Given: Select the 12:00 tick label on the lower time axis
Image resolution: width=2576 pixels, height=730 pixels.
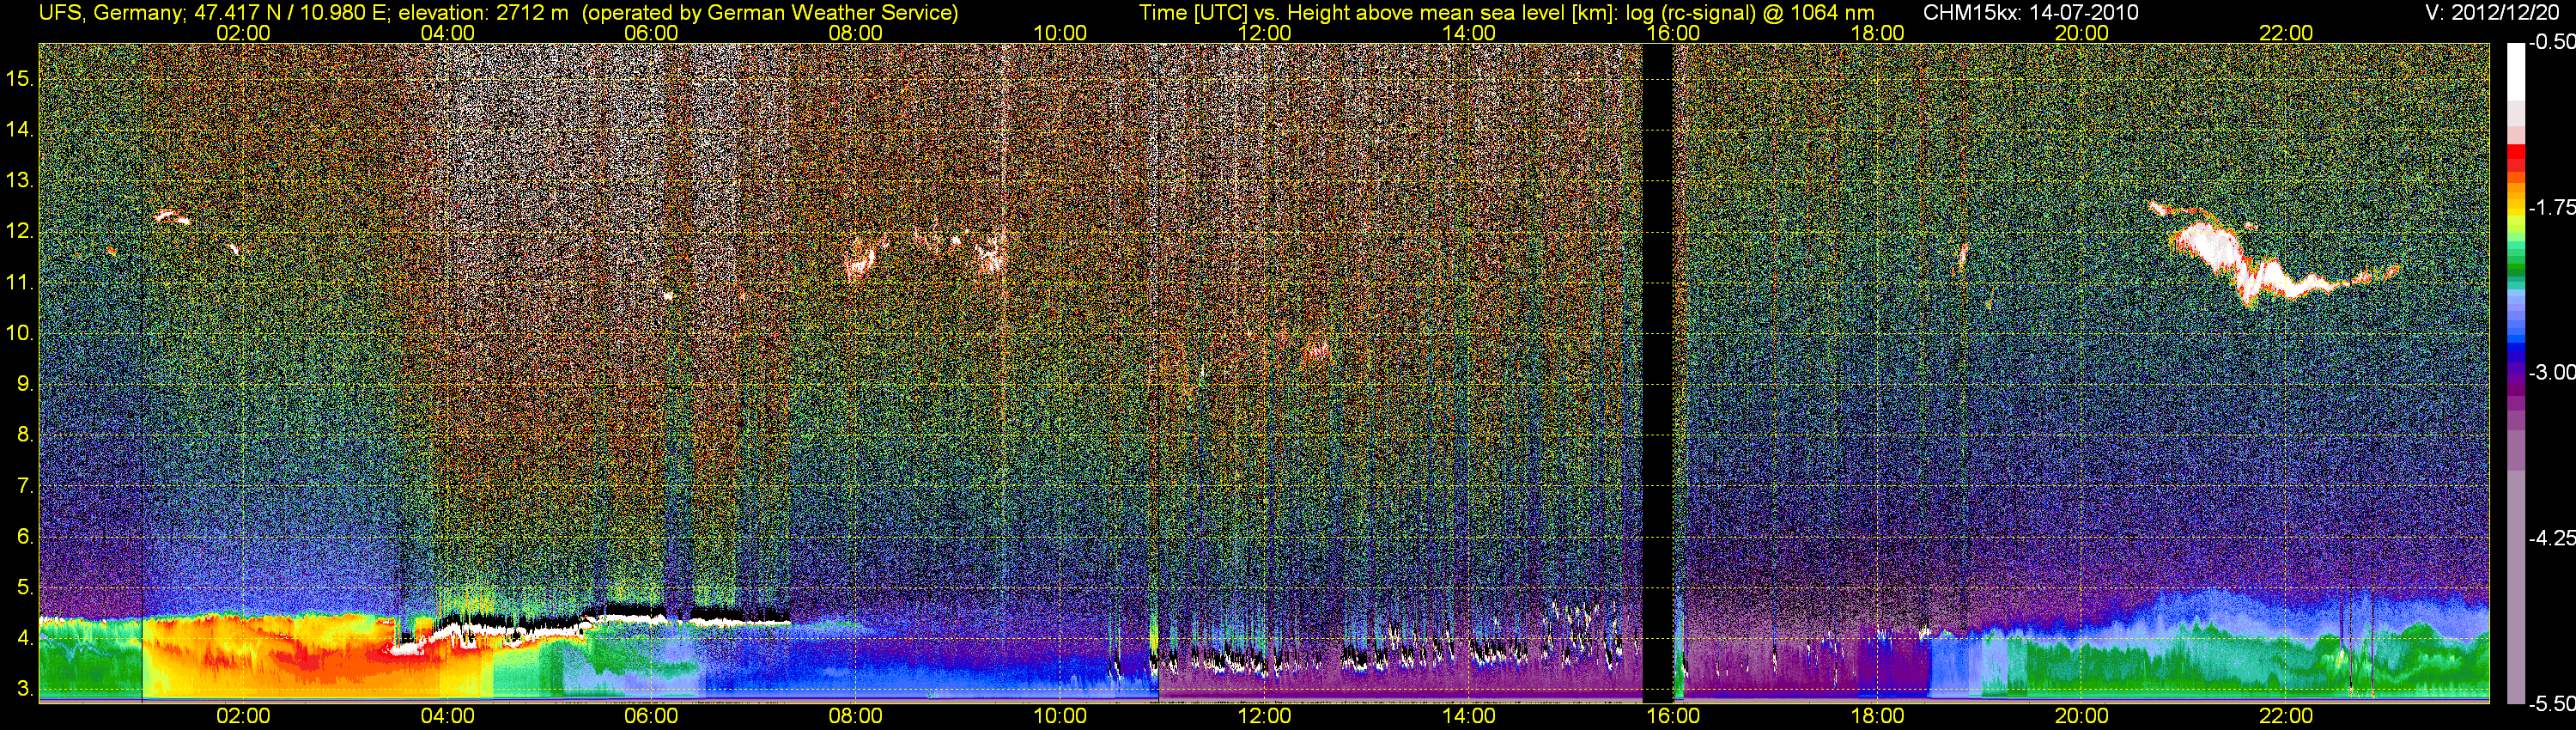Looking at the screenshot, I should [1264, 716].
